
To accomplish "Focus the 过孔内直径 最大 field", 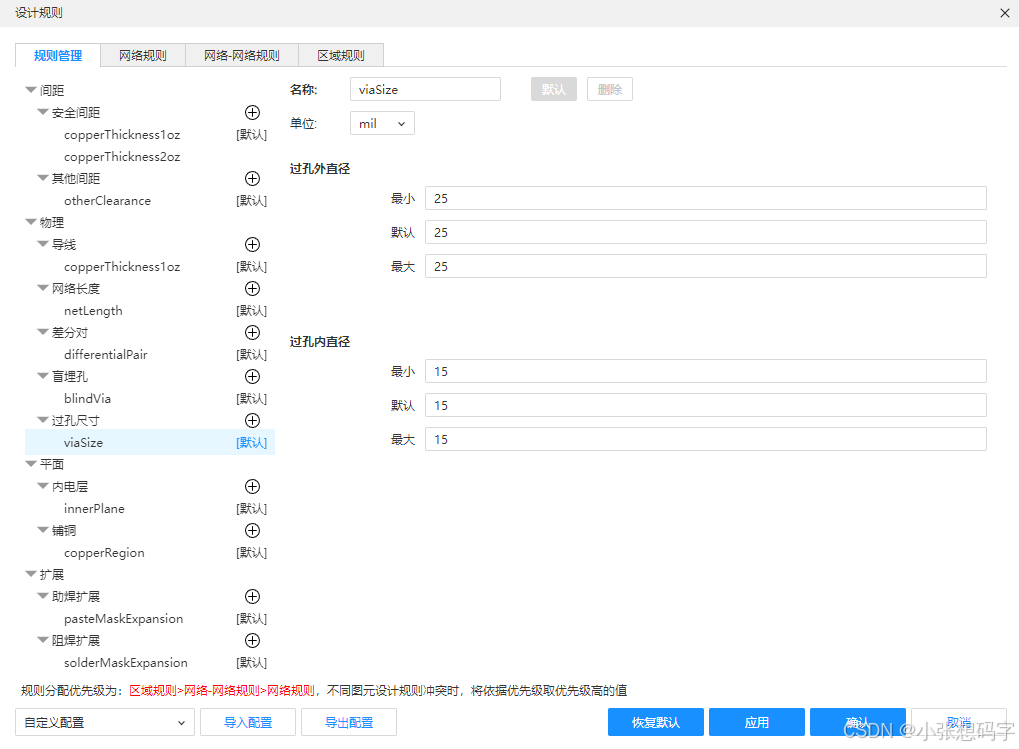I will point(706,439).
